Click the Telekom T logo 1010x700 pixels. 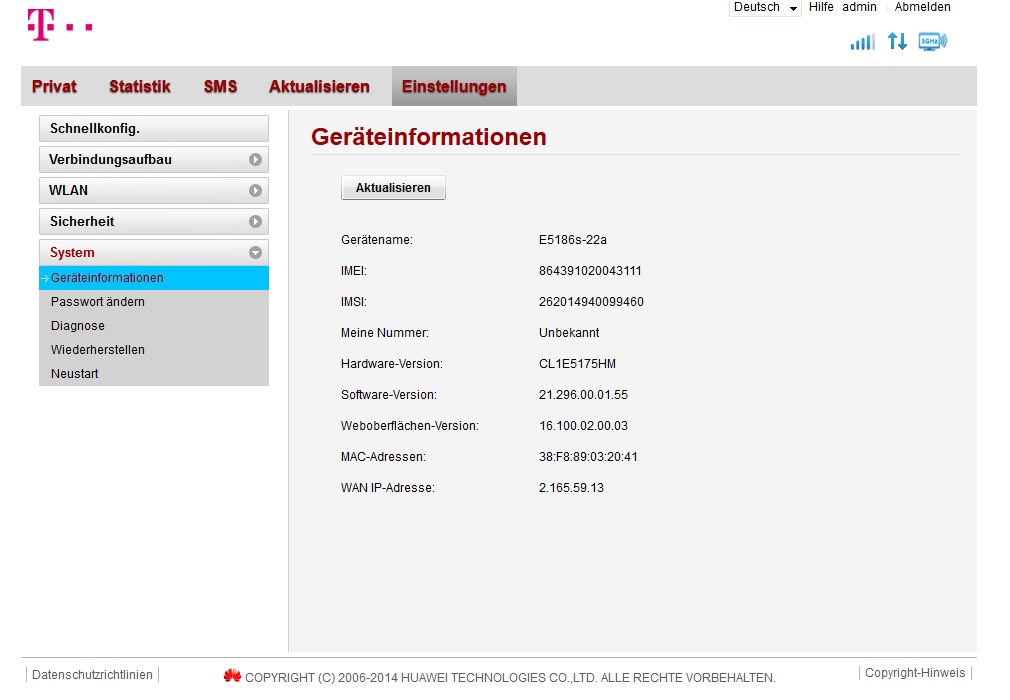59,24
